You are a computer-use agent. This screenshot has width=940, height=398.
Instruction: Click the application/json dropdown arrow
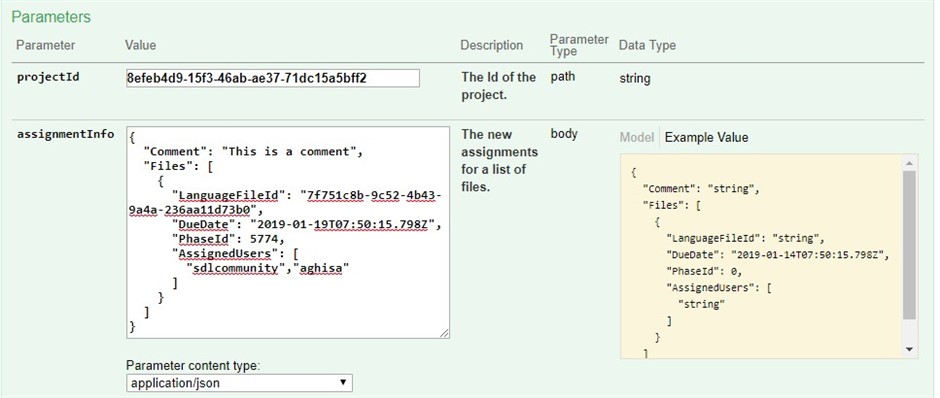[x=343, y=382]
